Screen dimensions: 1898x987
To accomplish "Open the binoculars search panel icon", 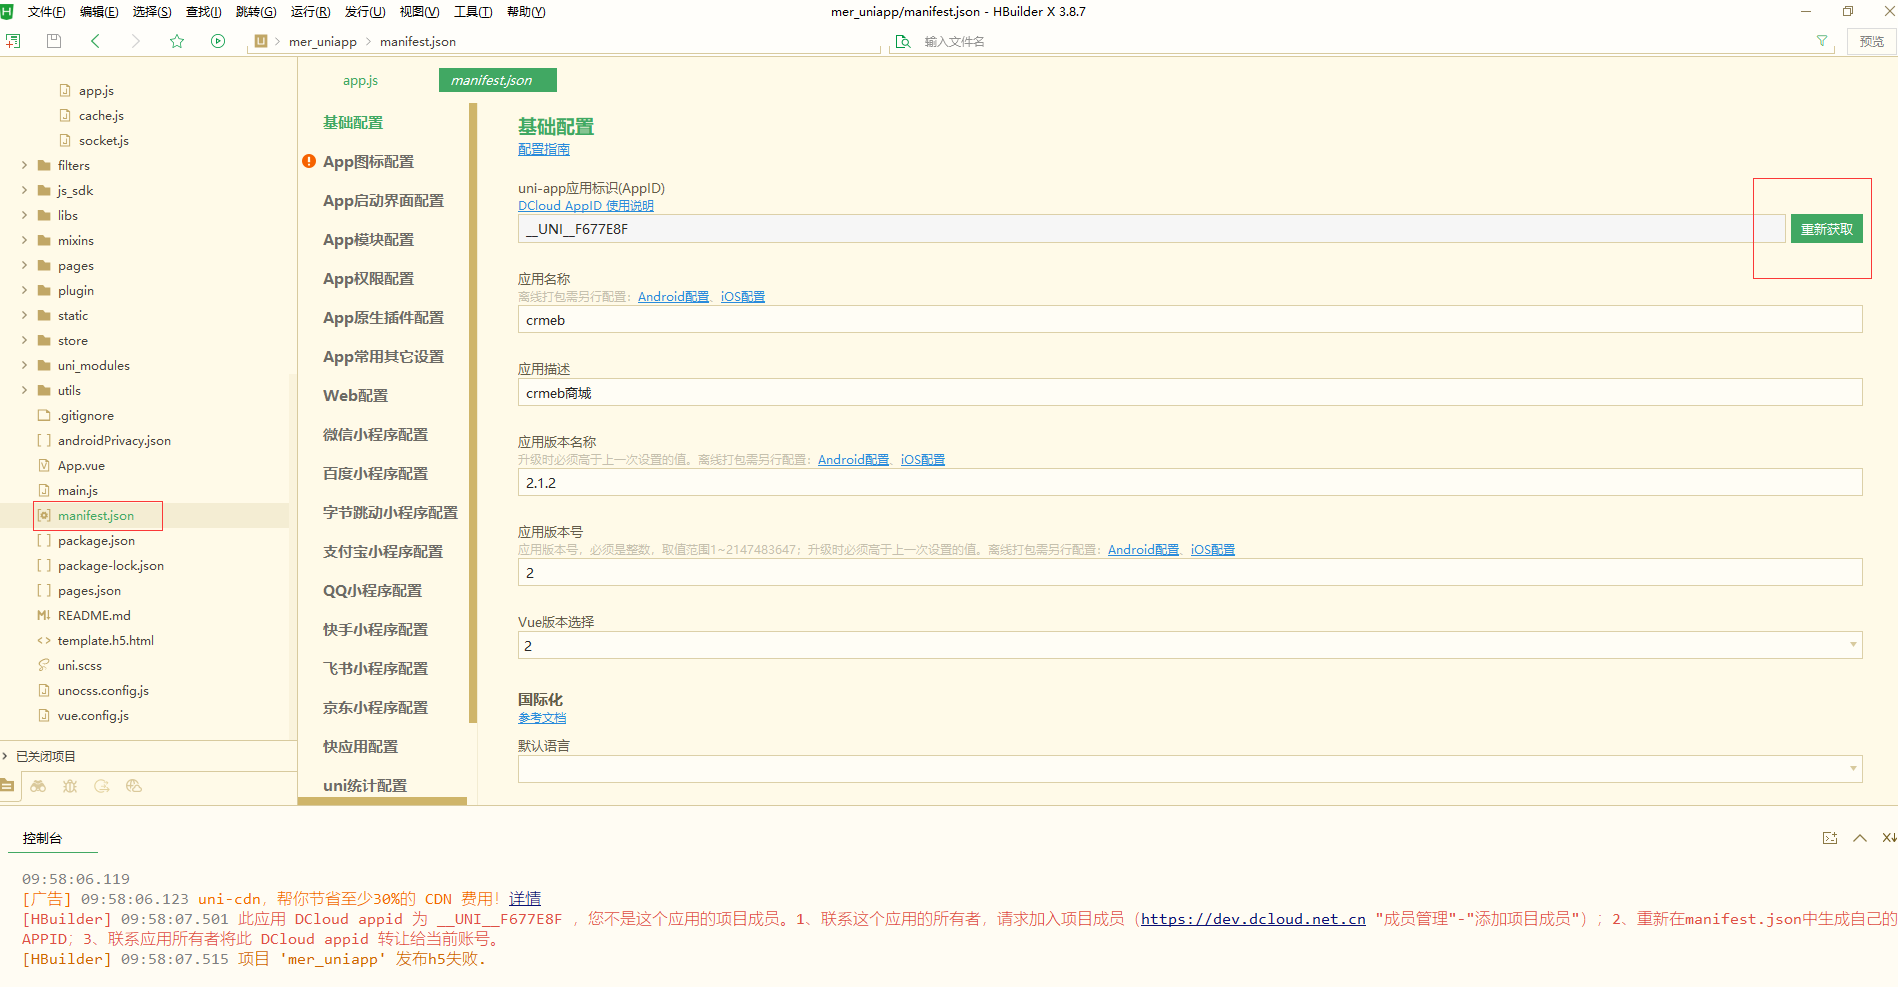I will [x=38, y=786].
